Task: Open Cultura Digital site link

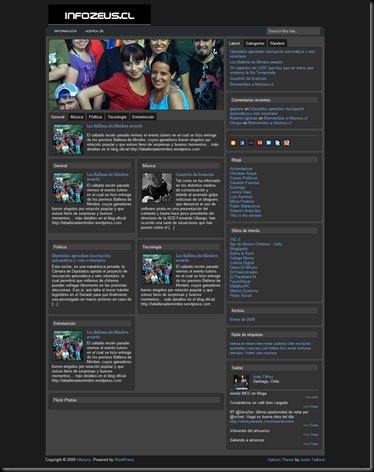Action: point(242,263)
